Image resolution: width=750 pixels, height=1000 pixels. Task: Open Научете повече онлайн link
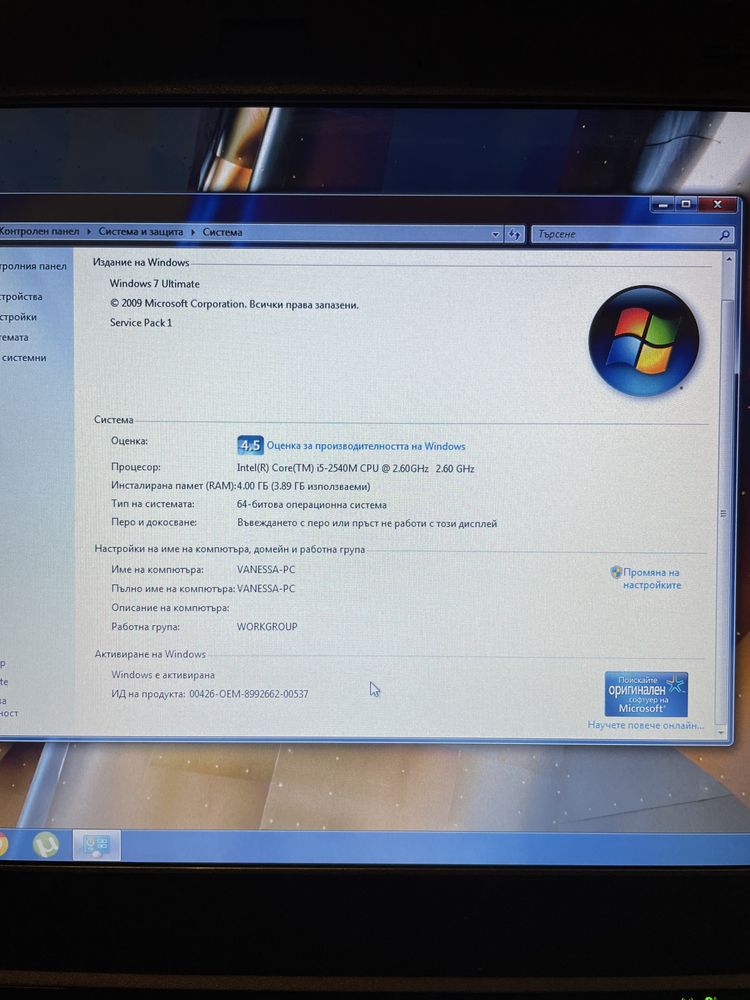pyautogui.click(x=645, y=725)
